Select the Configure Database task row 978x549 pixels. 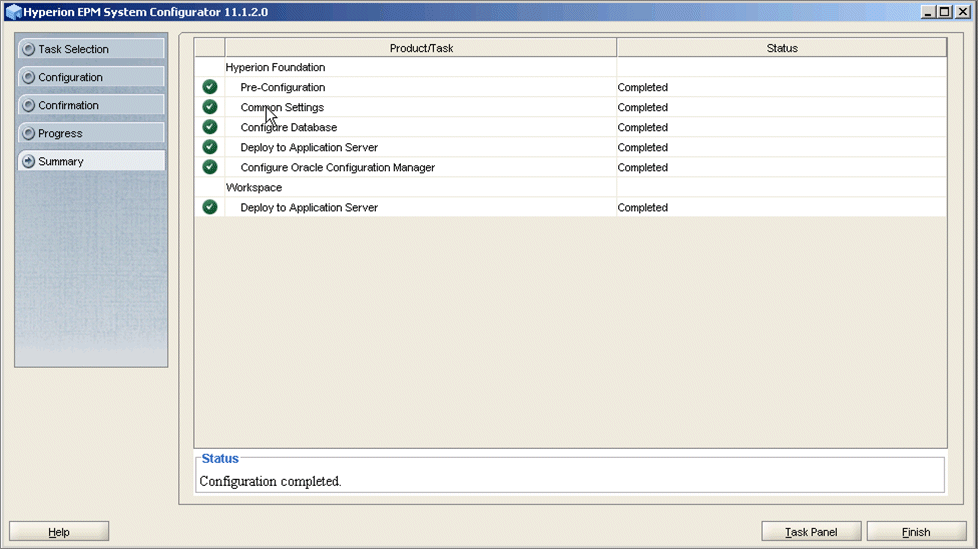click(x=570, y=127)
